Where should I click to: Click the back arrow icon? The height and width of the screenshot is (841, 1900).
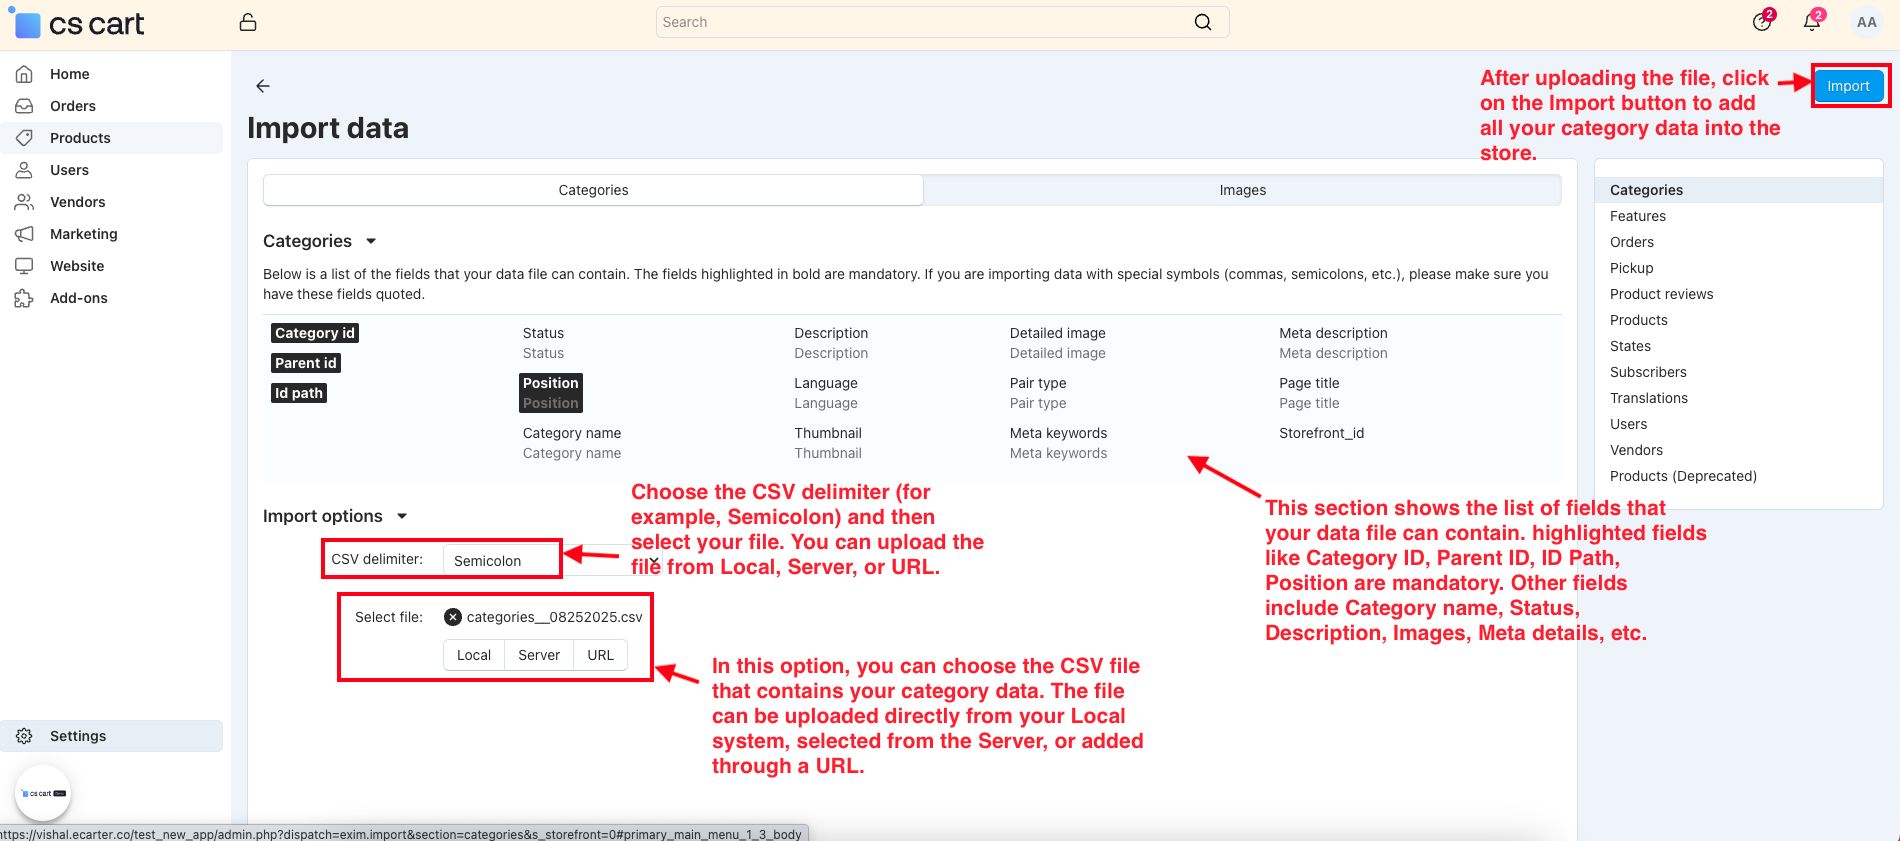tap(263, 86)
